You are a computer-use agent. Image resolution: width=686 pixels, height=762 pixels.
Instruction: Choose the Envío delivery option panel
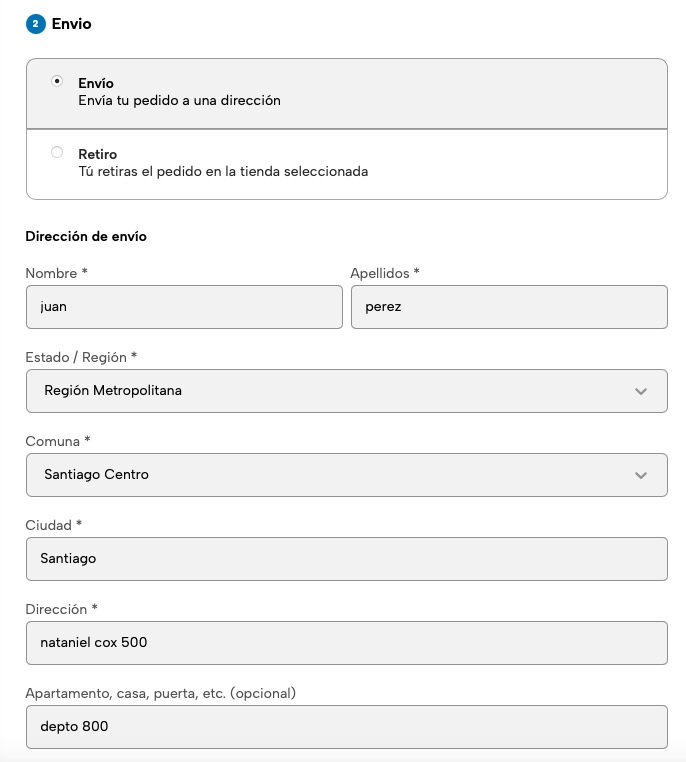coord(346,93)
